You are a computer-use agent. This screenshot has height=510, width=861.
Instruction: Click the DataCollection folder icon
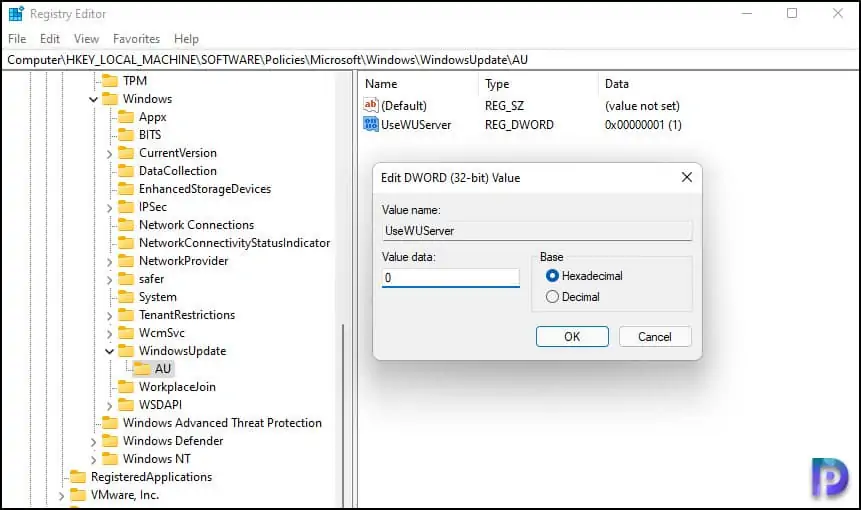click(x=126, y=171)
